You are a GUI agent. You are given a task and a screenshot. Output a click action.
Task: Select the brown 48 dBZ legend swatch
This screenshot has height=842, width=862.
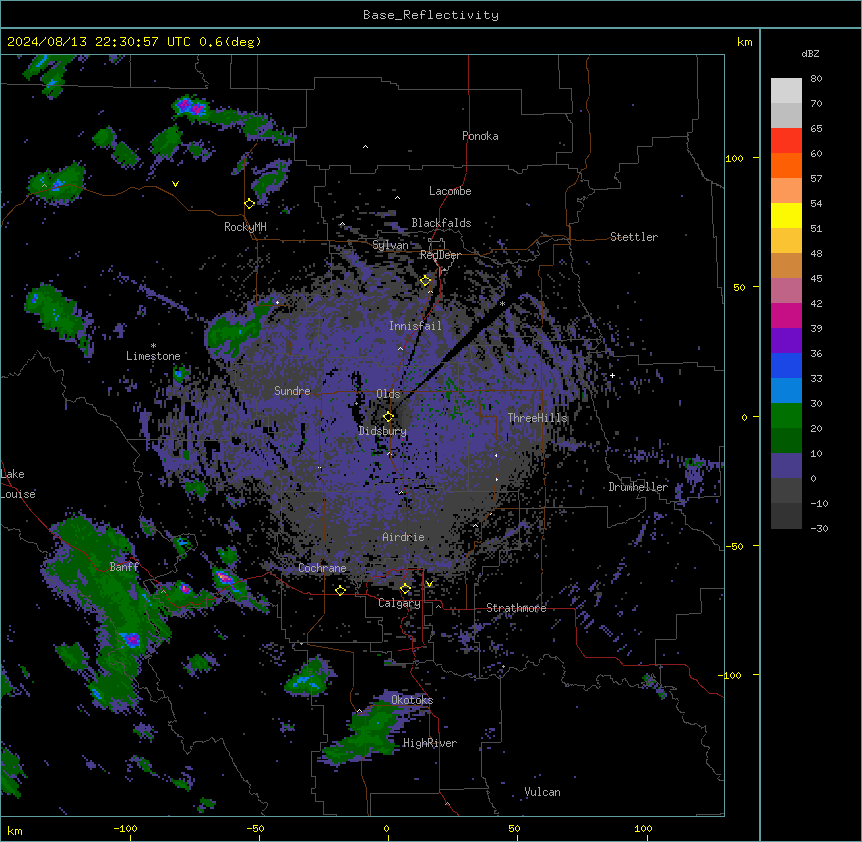[786, 265]
